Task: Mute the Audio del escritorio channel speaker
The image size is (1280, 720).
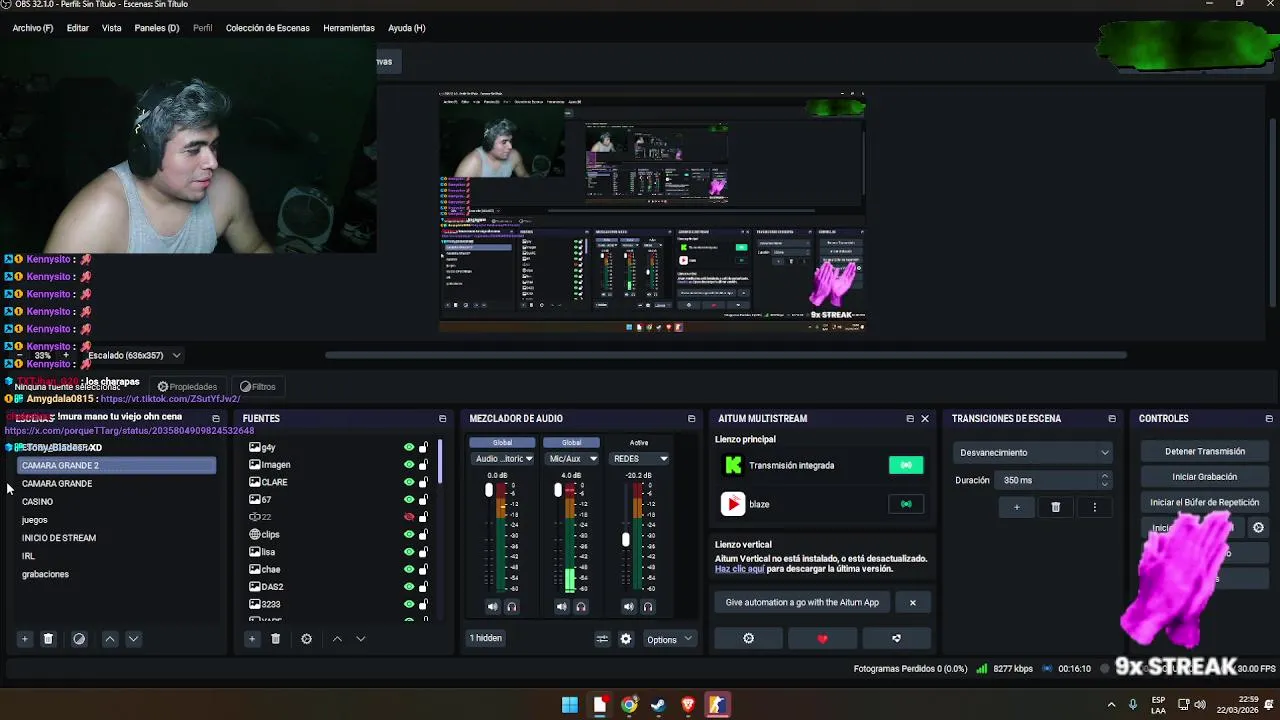Action: pyautogui.click(x=492, y=606)
